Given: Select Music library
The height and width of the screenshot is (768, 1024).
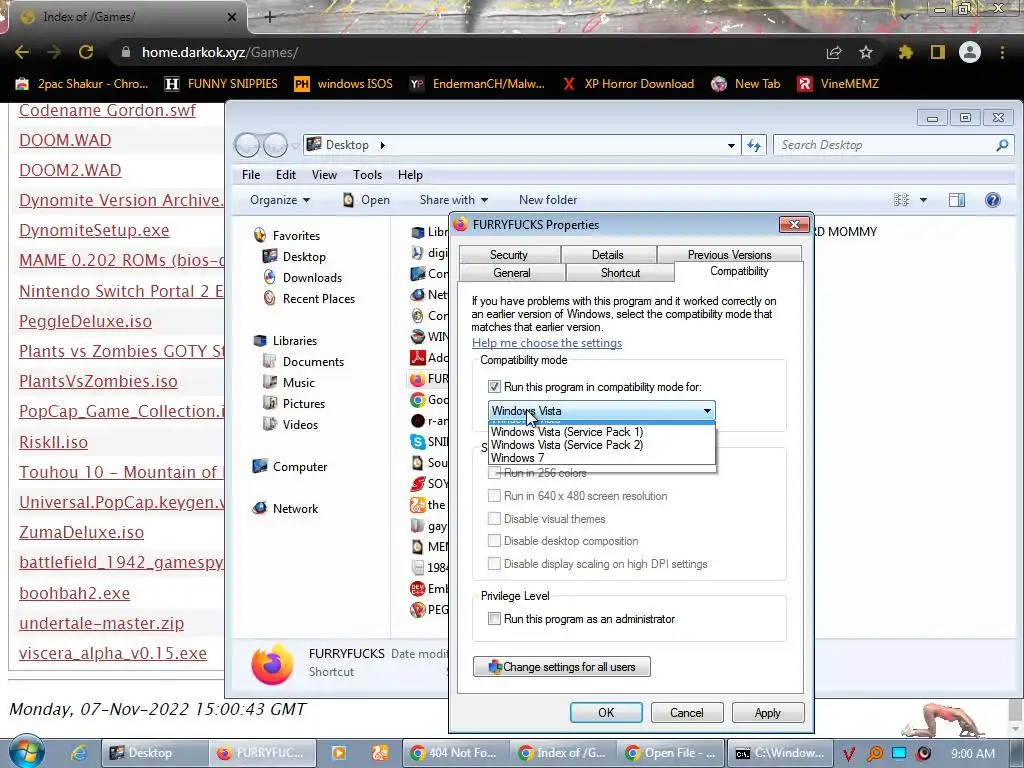Looking at the screenshot, I should coord(289,382).
